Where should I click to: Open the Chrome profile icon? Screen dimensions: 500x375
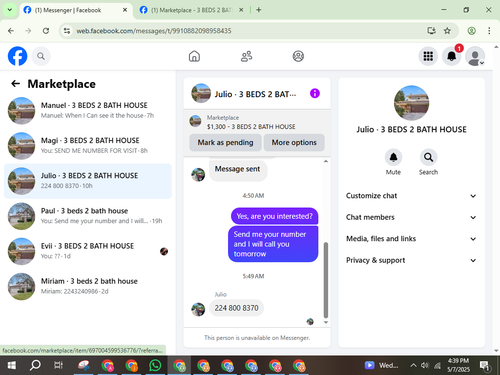(x=471, y=31)
